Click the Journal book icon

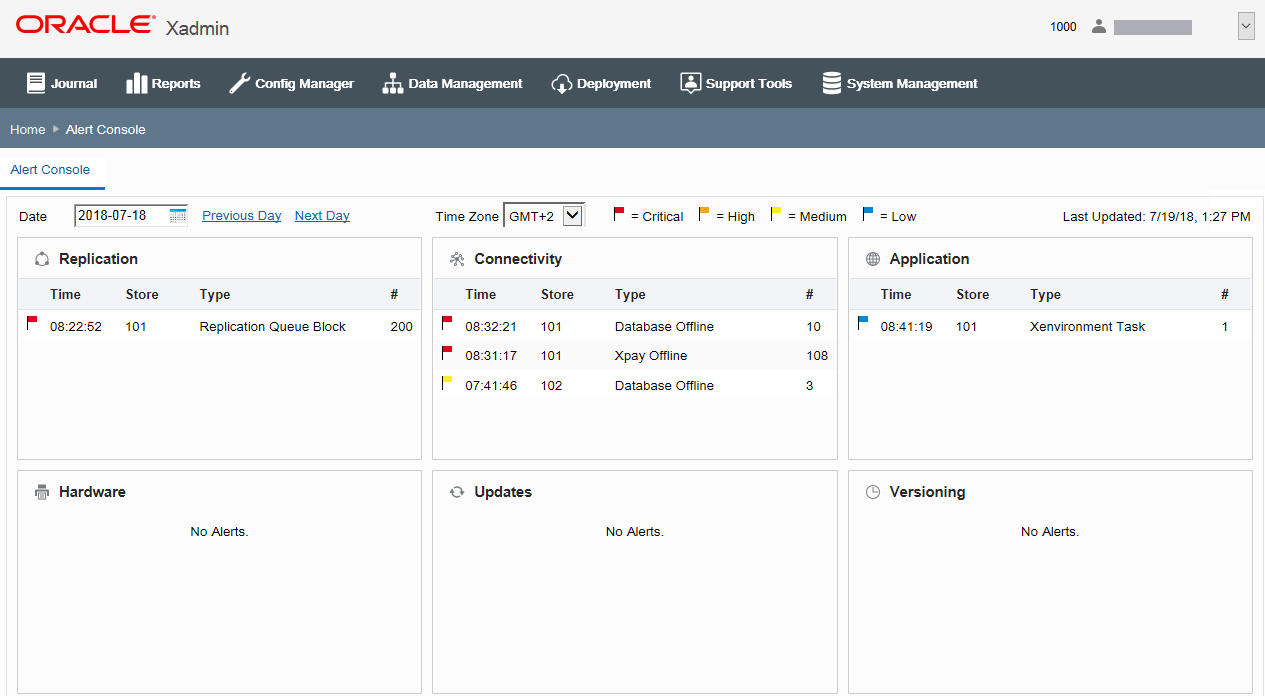tap(36, 83)
